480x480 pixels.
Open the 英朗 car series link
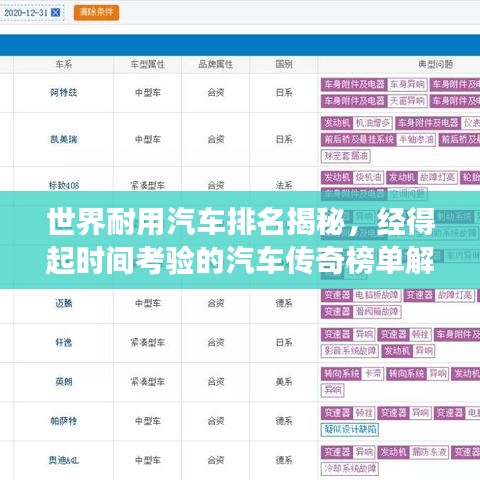(x=64, y=382)
